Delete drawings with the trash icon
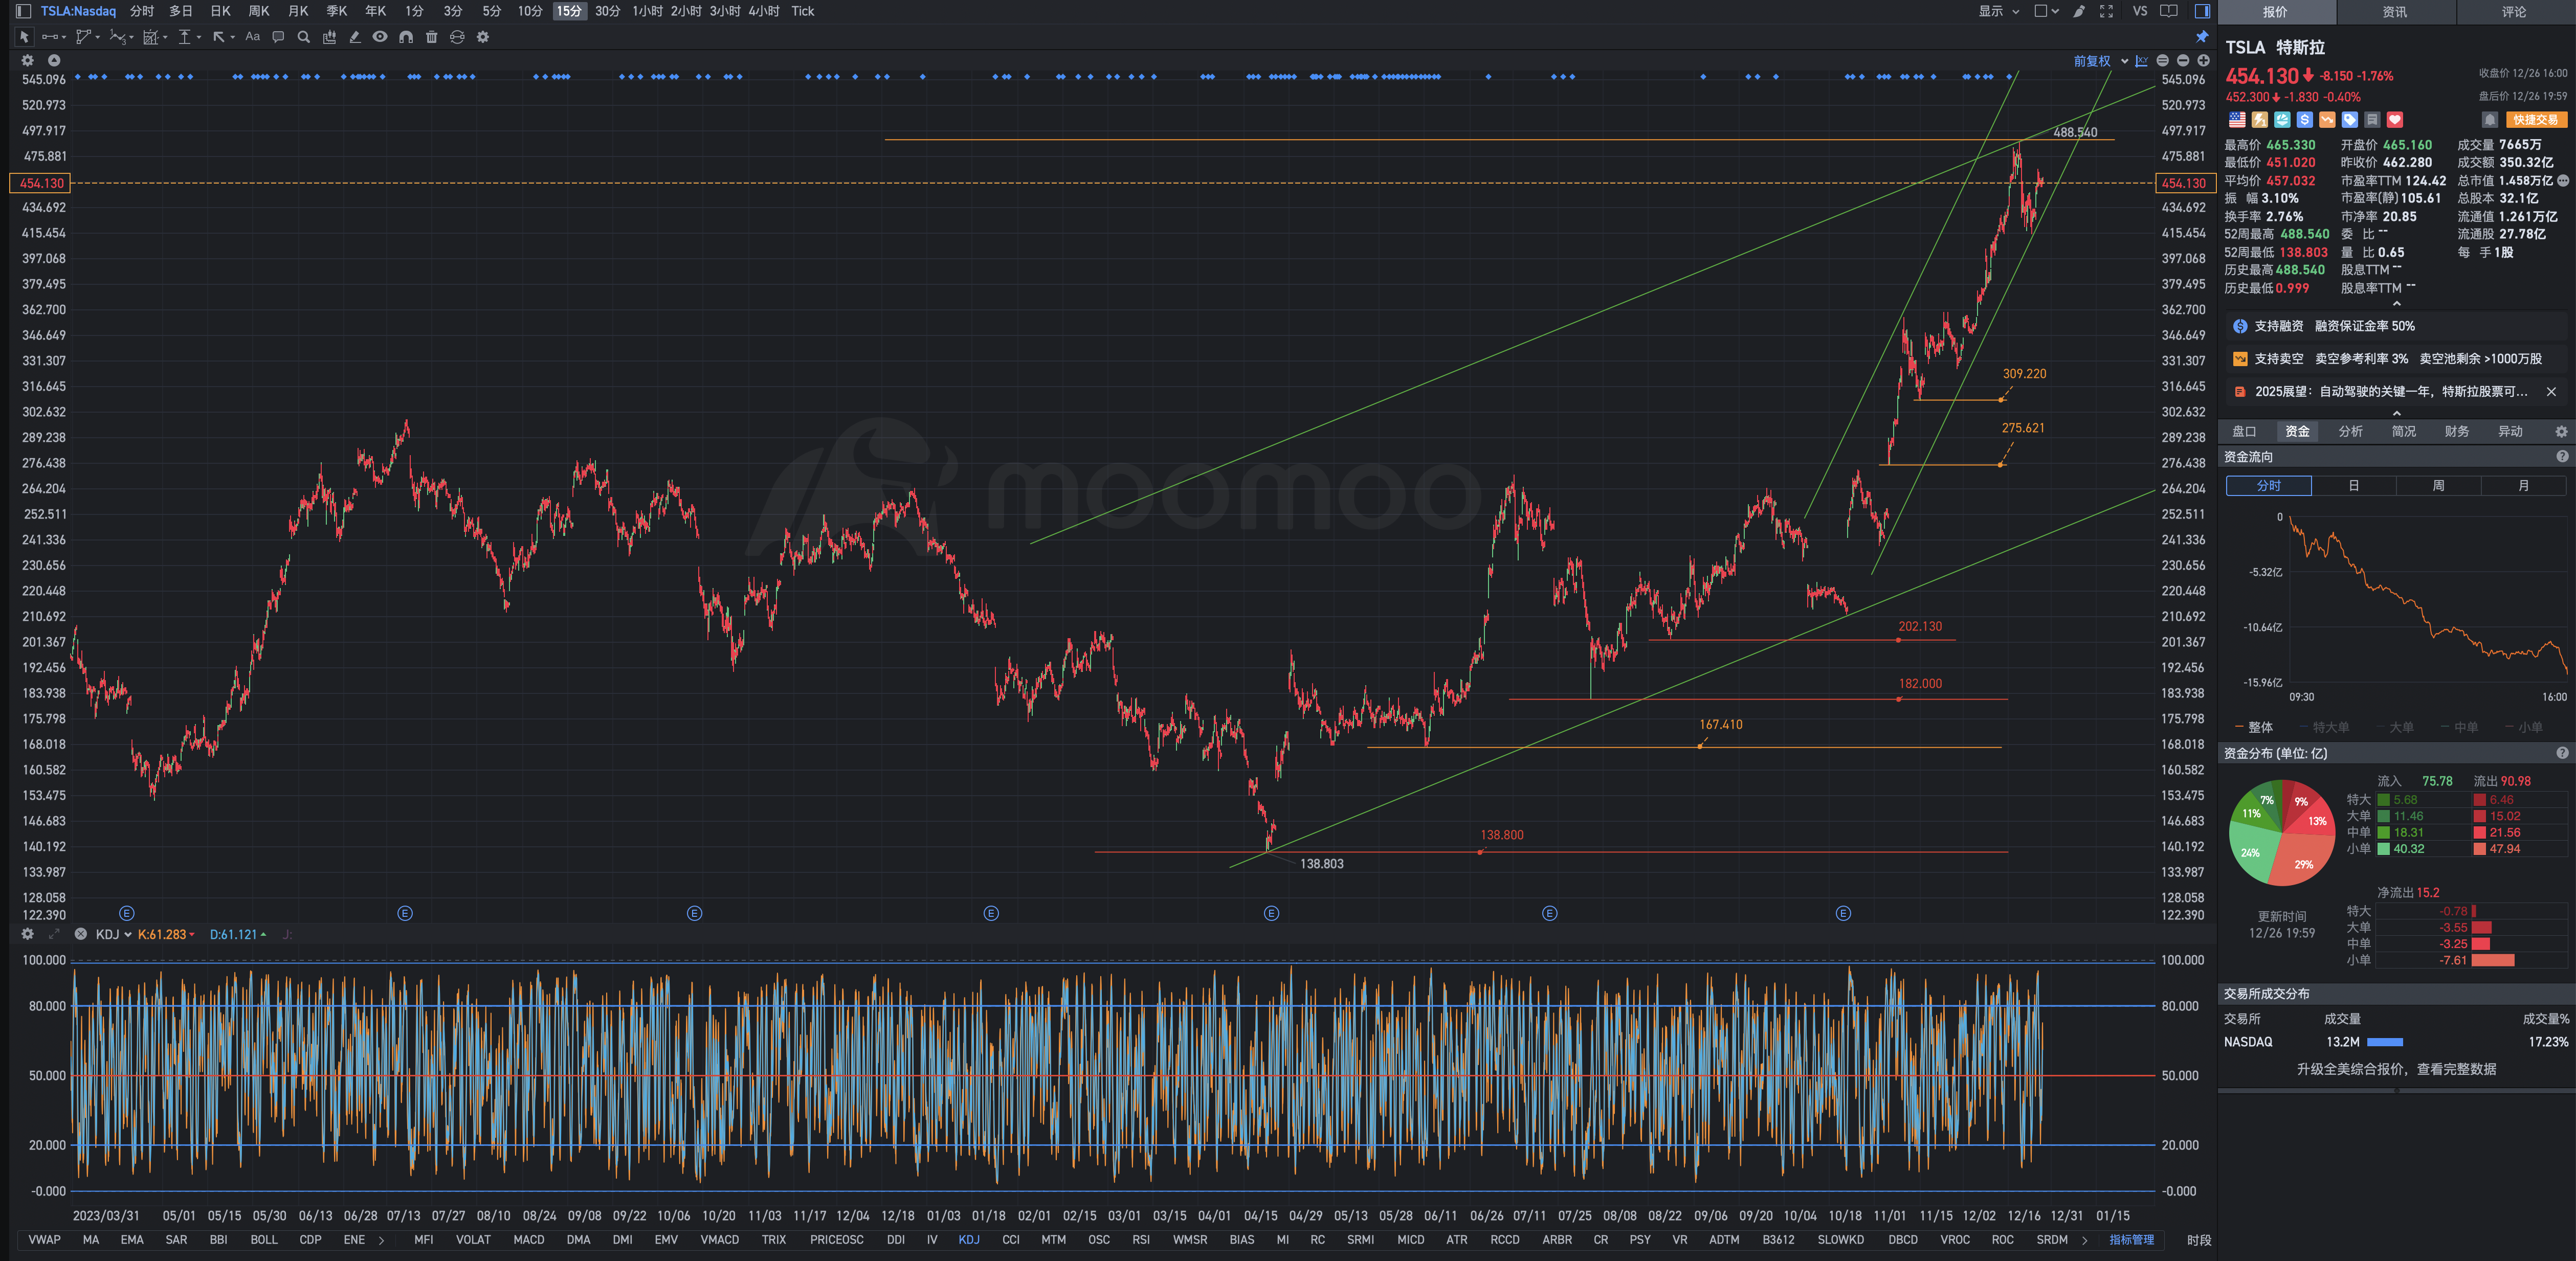Image resolution: width=2576 pixels, height=1261 pixels. (432, 37)
